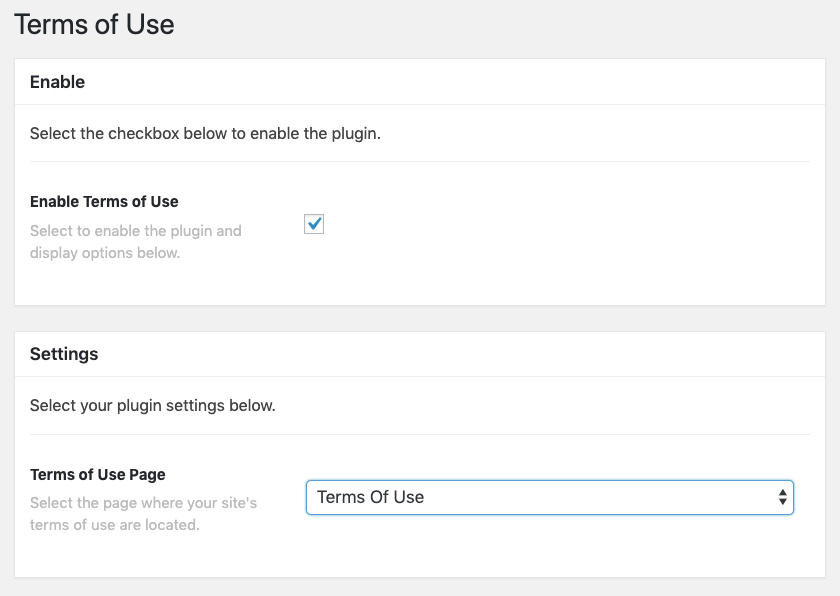The image size is (840, 596).
Task: Click the Enable section heading
Action: [57, 82]
